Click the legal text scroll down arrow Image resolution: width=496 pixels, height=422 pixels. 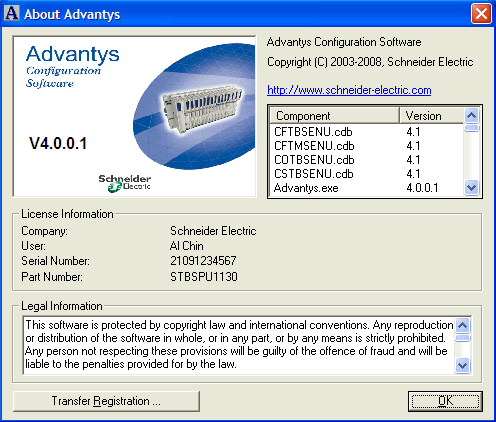462,365
